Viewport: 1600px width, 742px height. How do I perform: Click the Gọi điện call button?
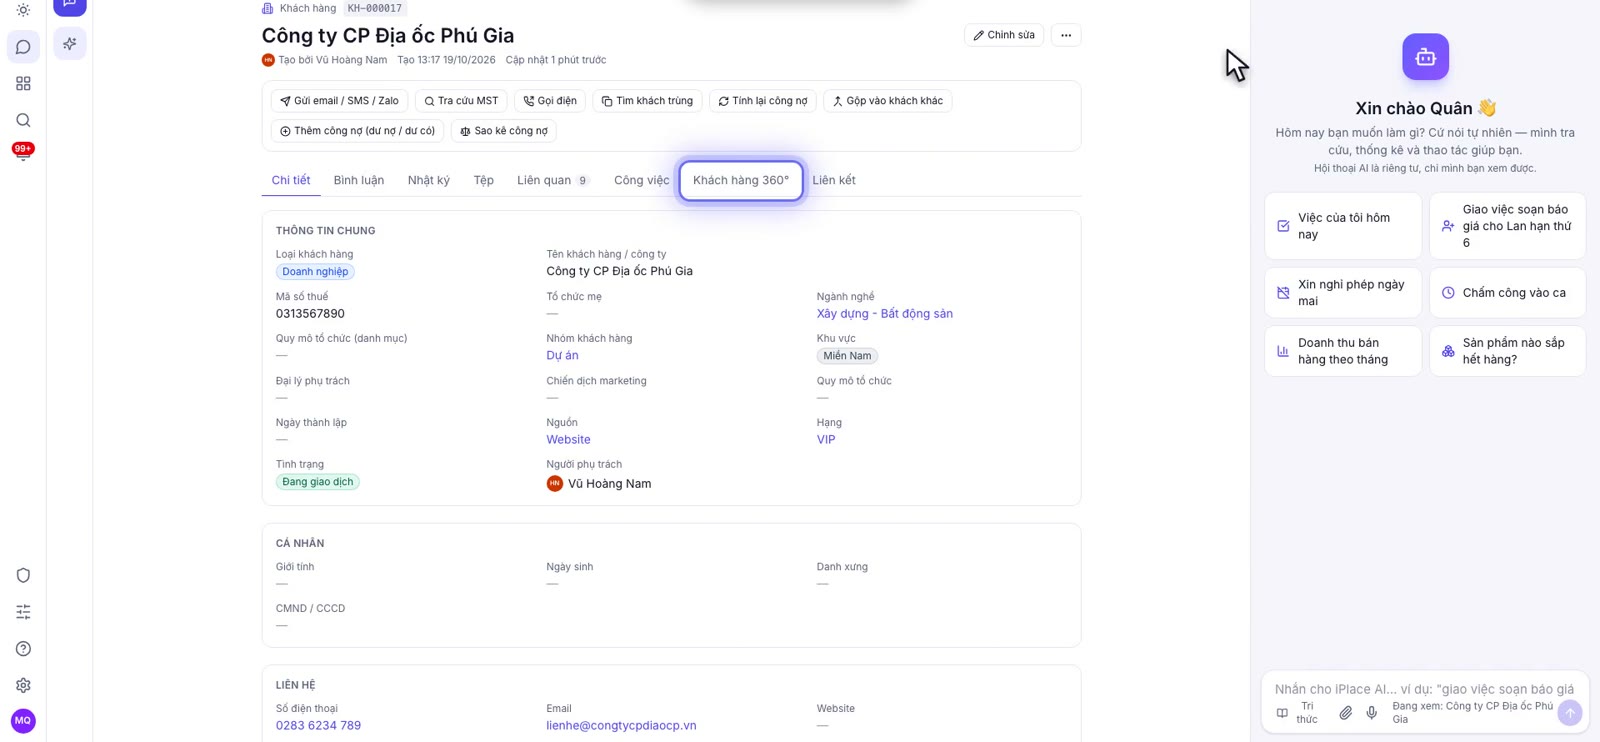click(x=550, y=101)
